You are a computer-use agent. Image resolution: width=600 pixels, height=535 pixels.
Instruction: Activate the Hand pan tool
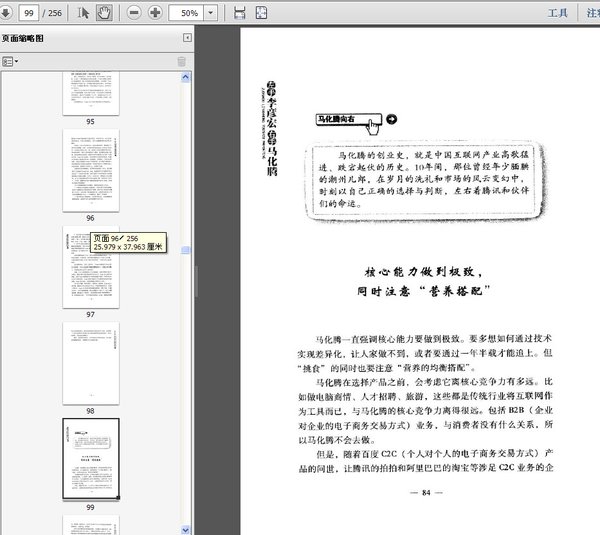(104, 13)
